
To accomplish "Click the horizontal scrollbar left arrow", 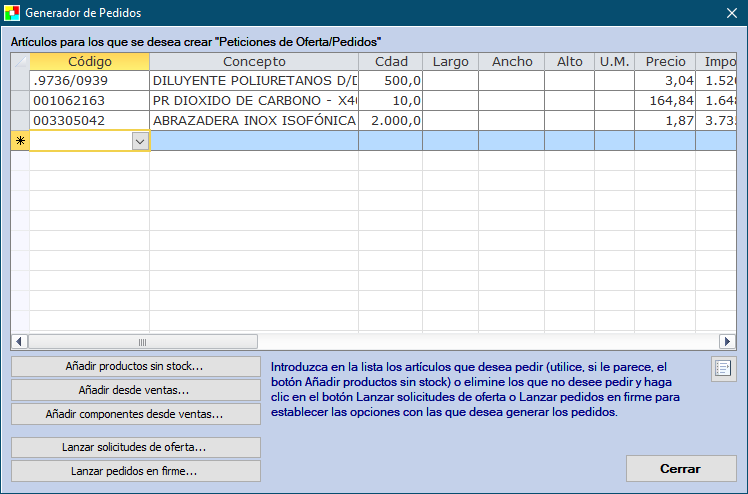I will [x=18, y=342].
